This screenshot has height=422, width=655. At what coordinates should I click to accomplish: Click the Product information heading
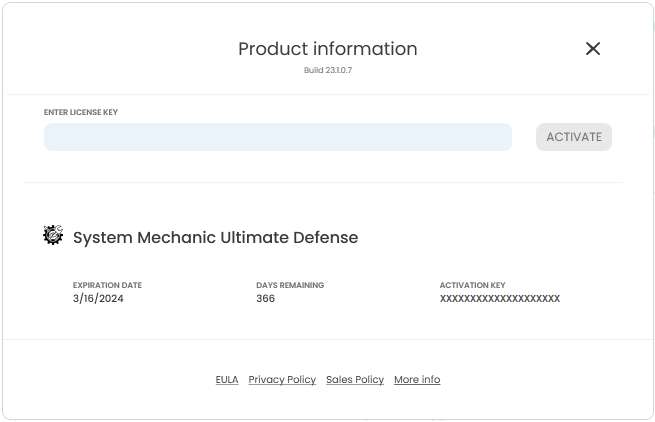click(328, 49)
